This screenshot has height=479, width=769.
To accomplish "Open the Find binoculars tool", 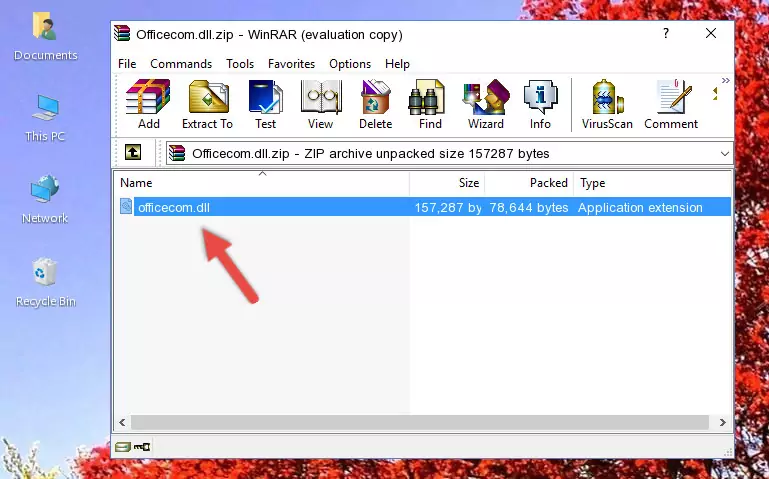I will coord(430,104).
